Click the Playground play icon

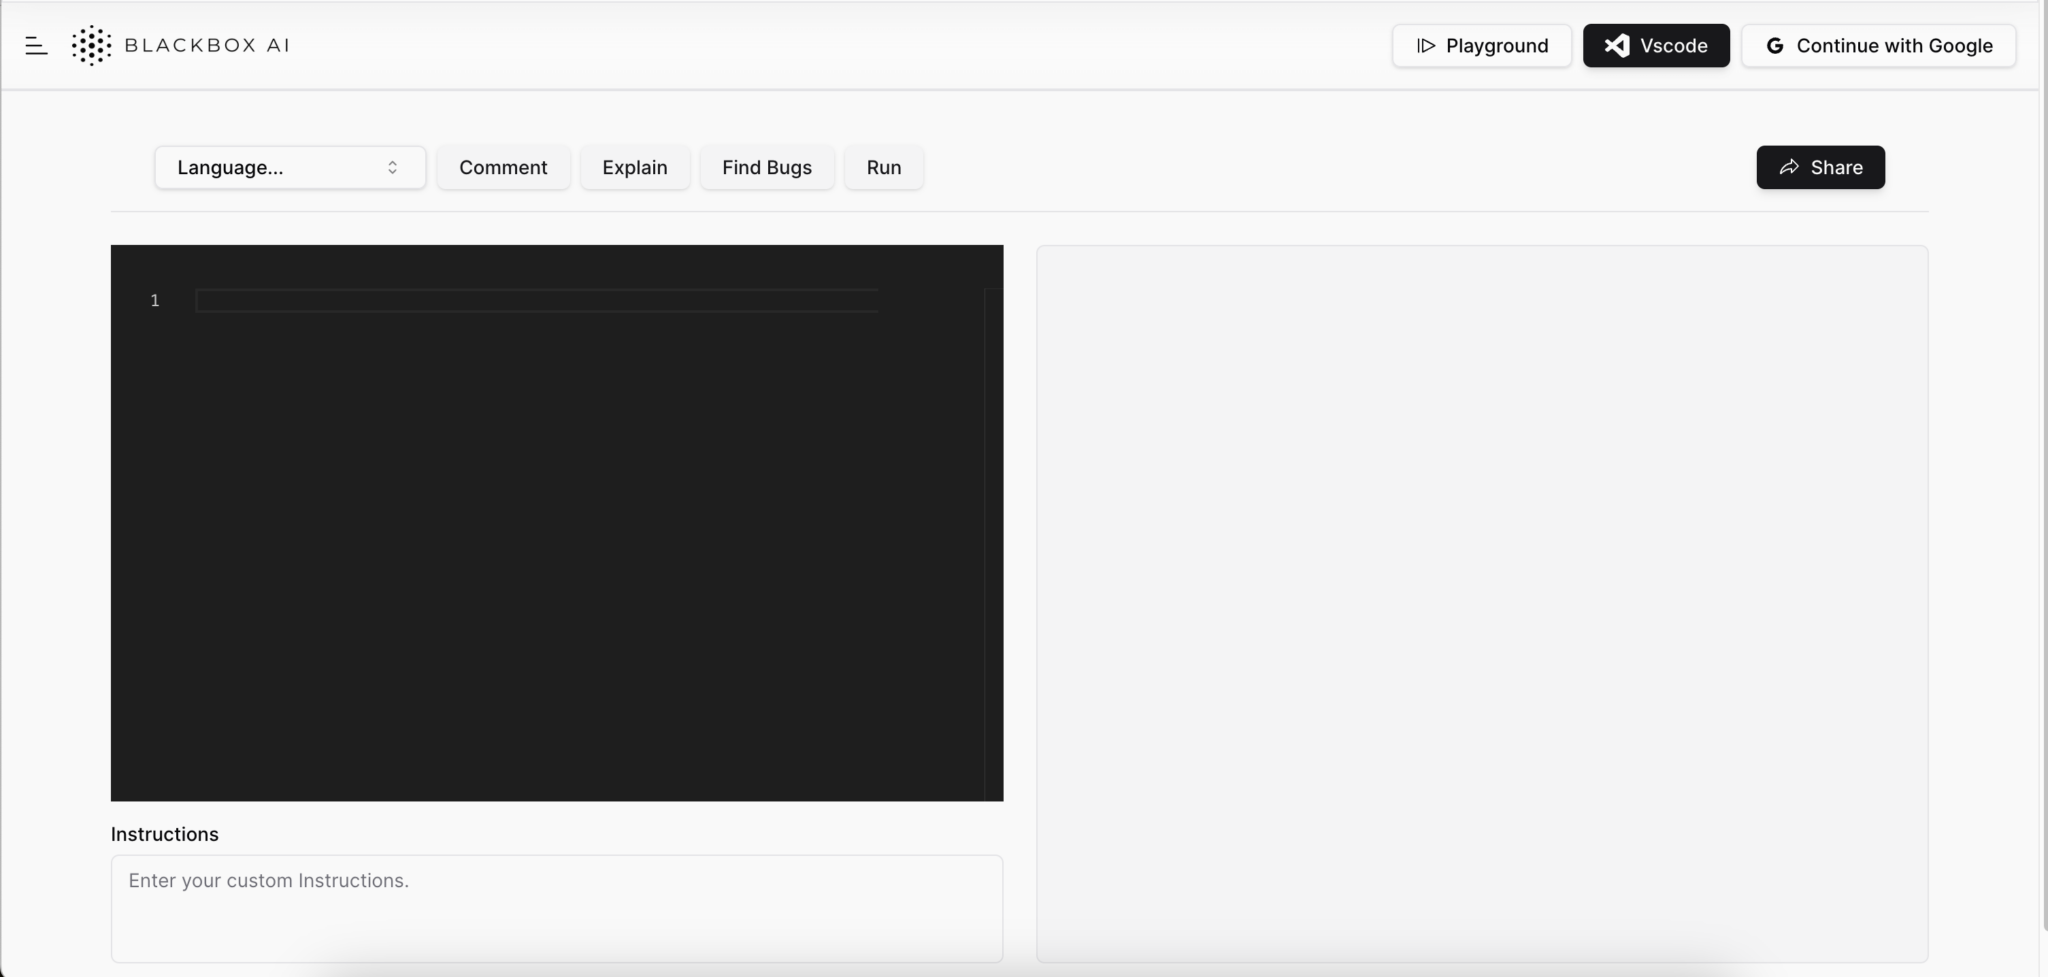click(1426, 45)
